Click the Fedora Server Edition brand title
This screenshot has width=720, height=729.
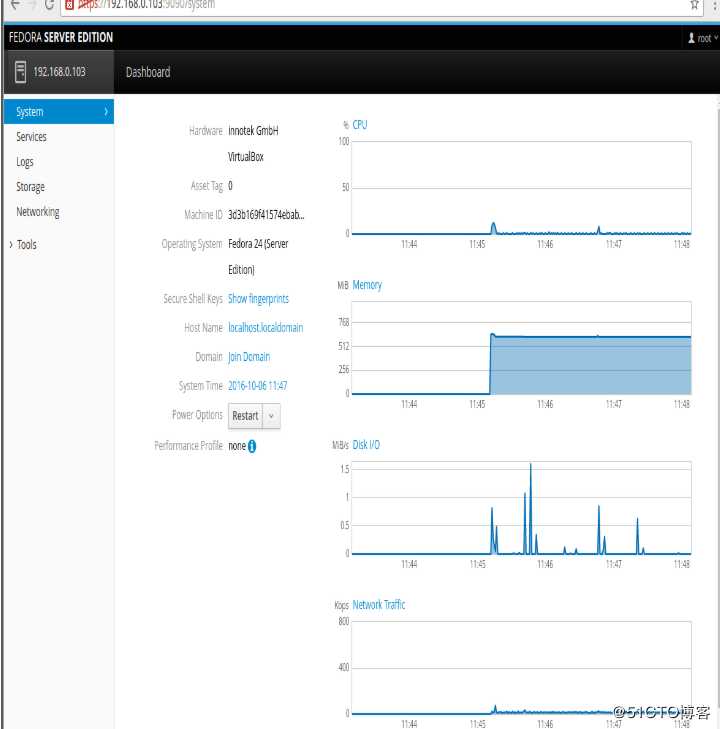tap(60, 38)
